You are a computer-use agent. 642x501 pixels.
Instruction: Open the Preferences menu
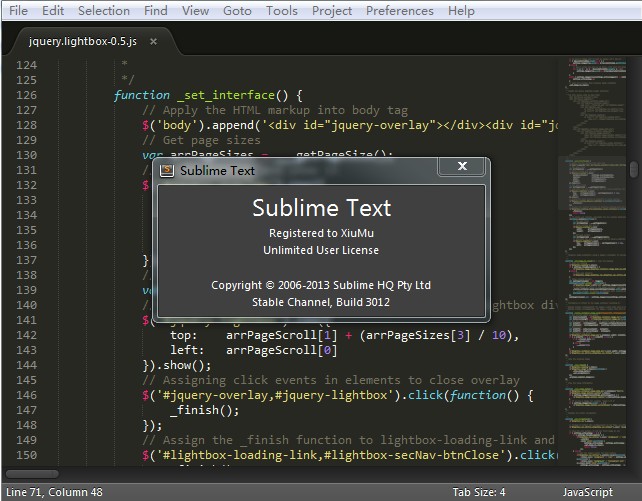400,11
